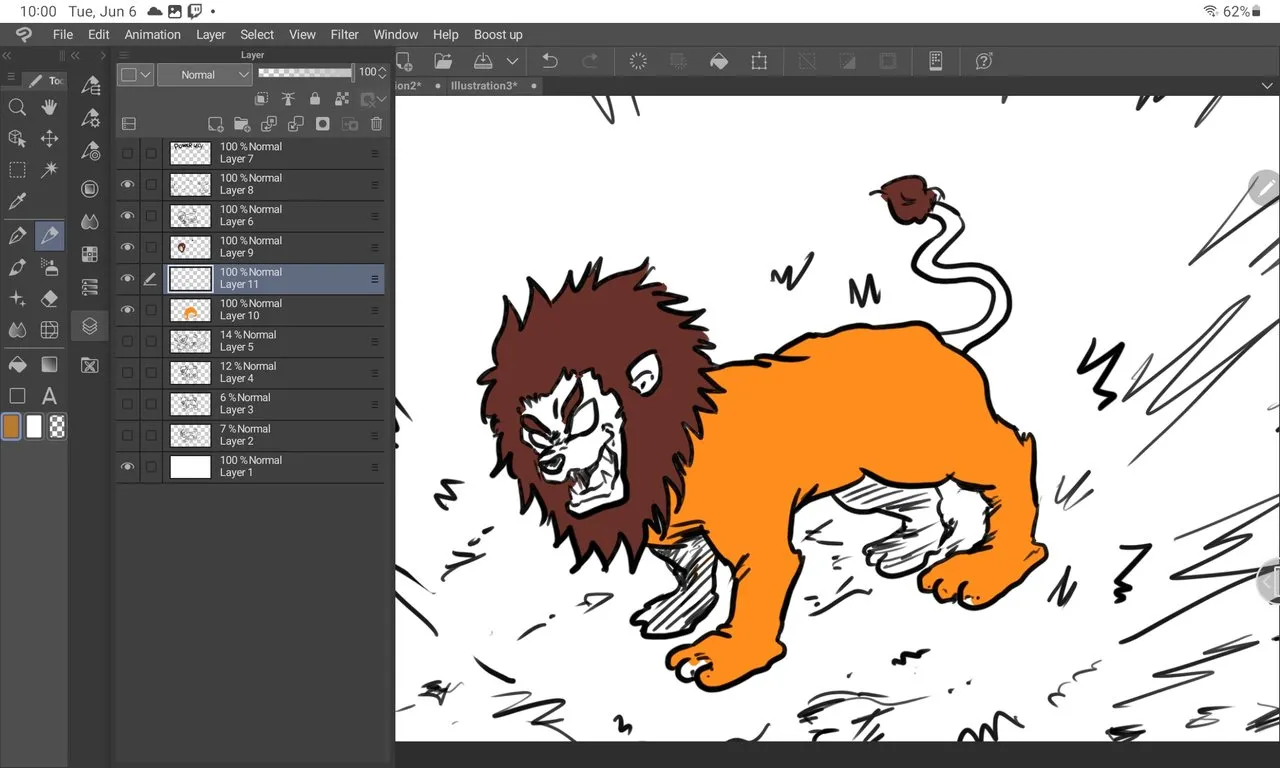Click the Undo arrow in command bar
1280x768 pixels.
point(549,61)
